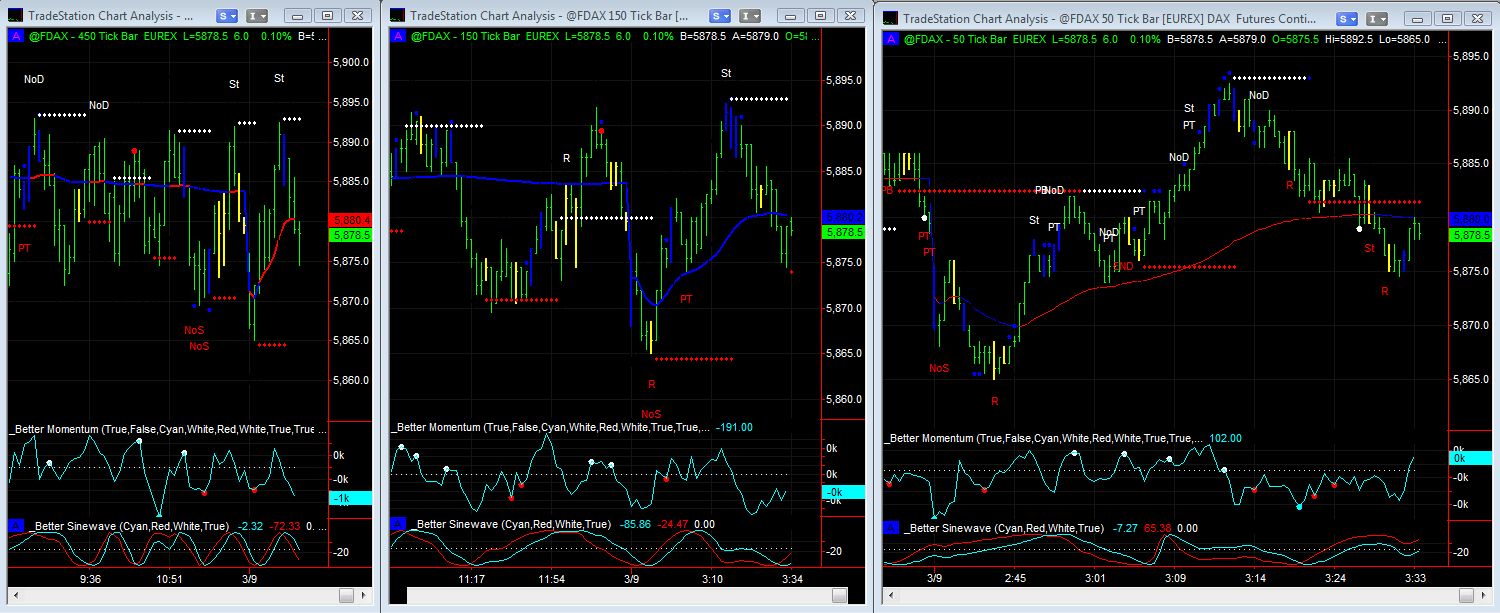Screen dimensions: 1500x613
Task: Open interval link 'I' dropdown in 150 Tick window
Action: pyautogui.click(x=749, y=16)
